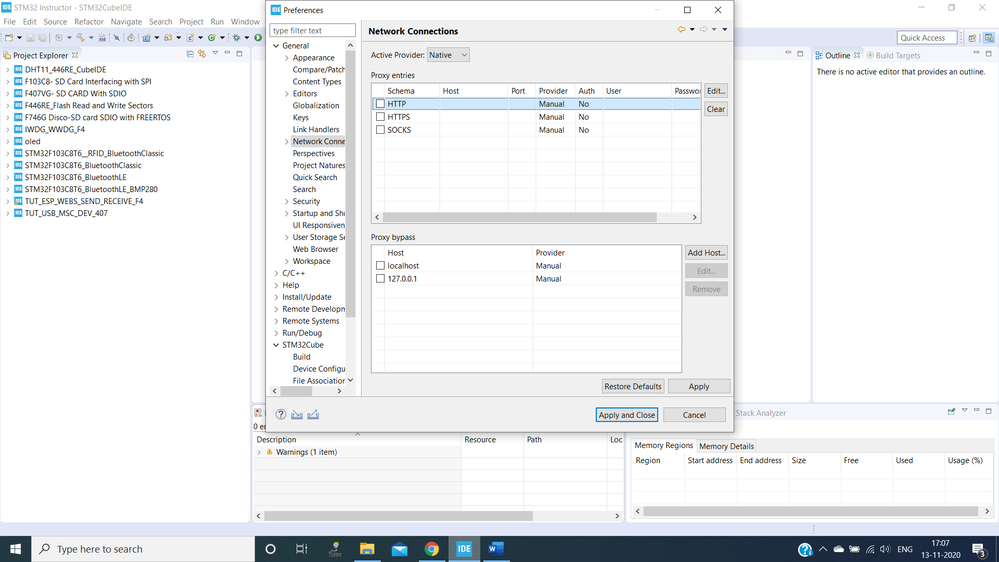
Task: Click the New source folder toolbar icon
Action: [x=168, y=38]
